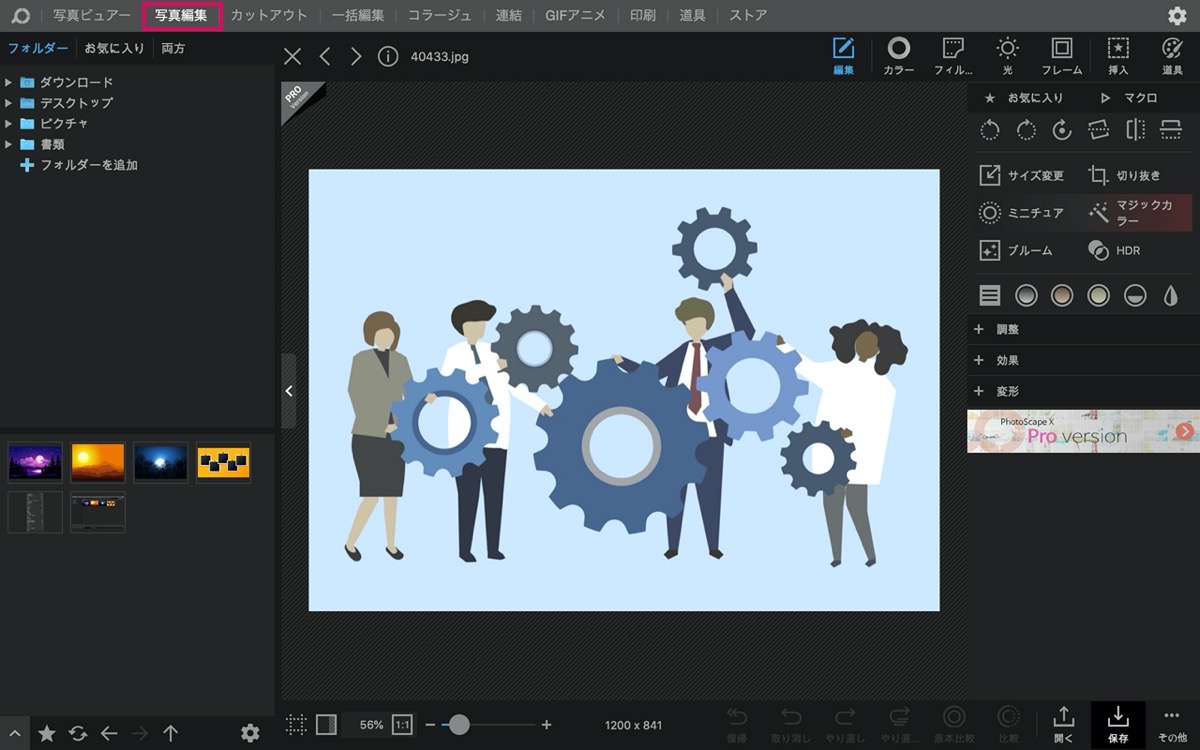Select the 切り抜き crop tool
Image resolution: width=1200 pixels, height=750 pixels.
pos(1125,175)
